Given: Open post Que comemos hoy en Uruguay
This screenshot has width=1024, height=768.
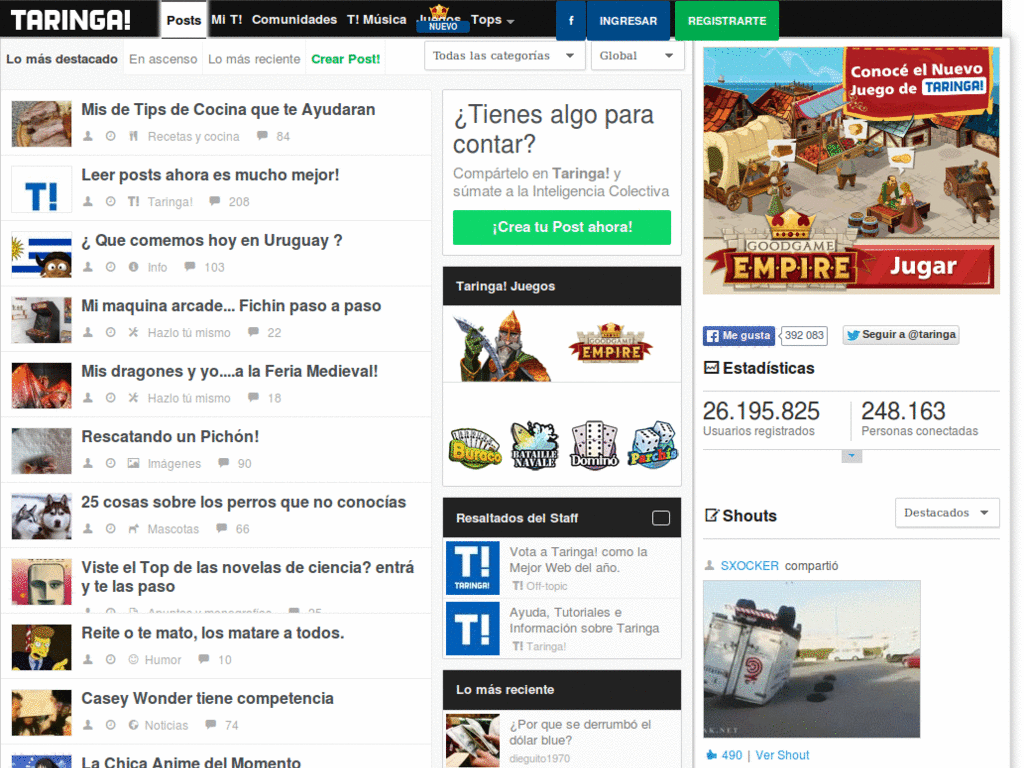Looking at the screenshot, I should tap(212, 240).
